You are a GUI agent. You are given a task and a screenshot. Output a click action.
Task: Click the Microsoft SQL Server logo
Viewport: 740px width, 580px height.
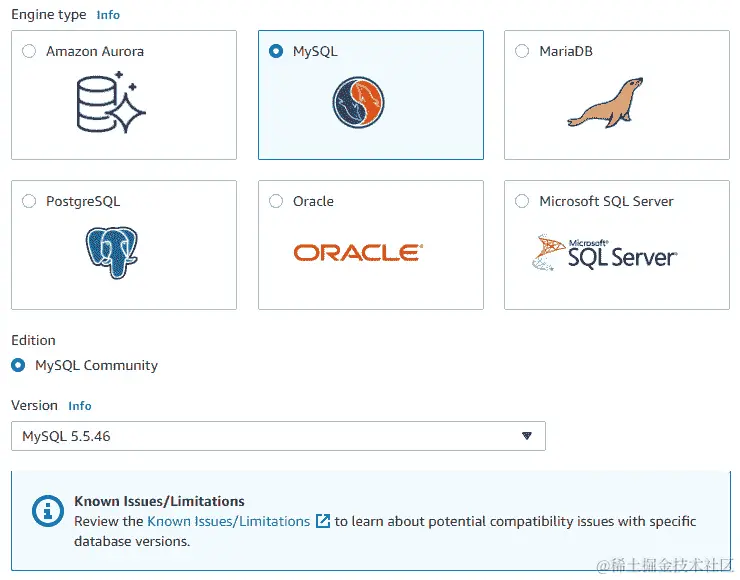pos(605,252)
